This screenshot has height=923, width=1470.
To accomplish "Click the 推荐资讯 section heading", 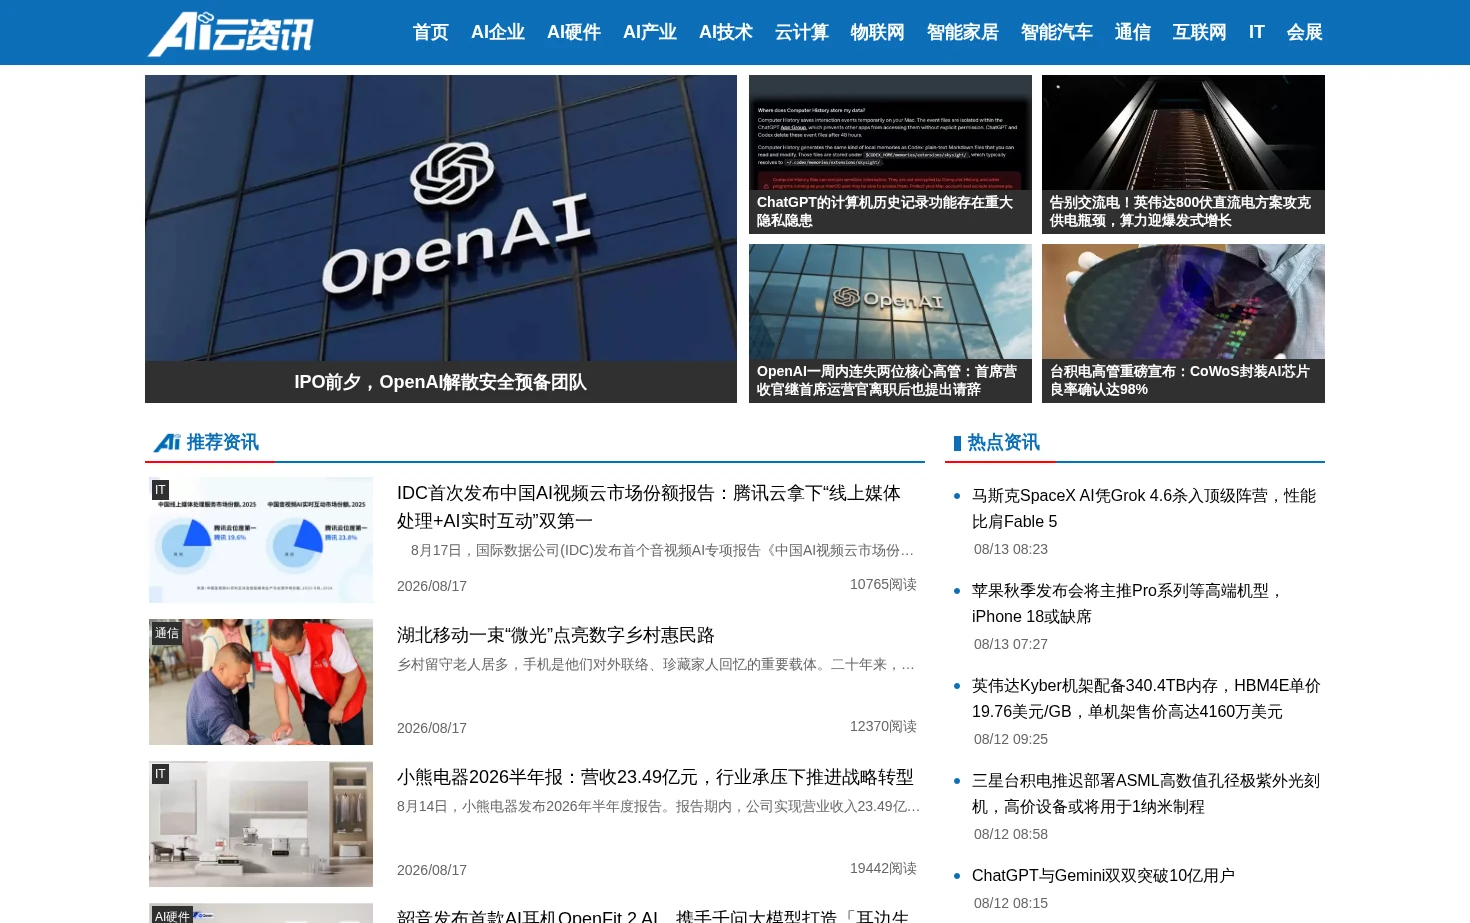I will pos(223,442).
